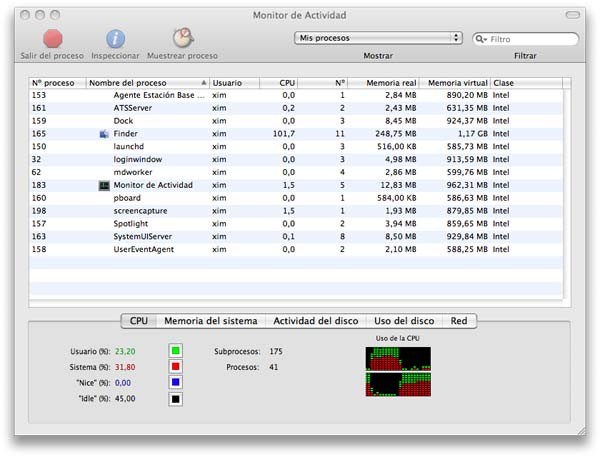The image size is (600, 457).
Task: Open the Inspeccionar info icon
Action: click(115, 39)
